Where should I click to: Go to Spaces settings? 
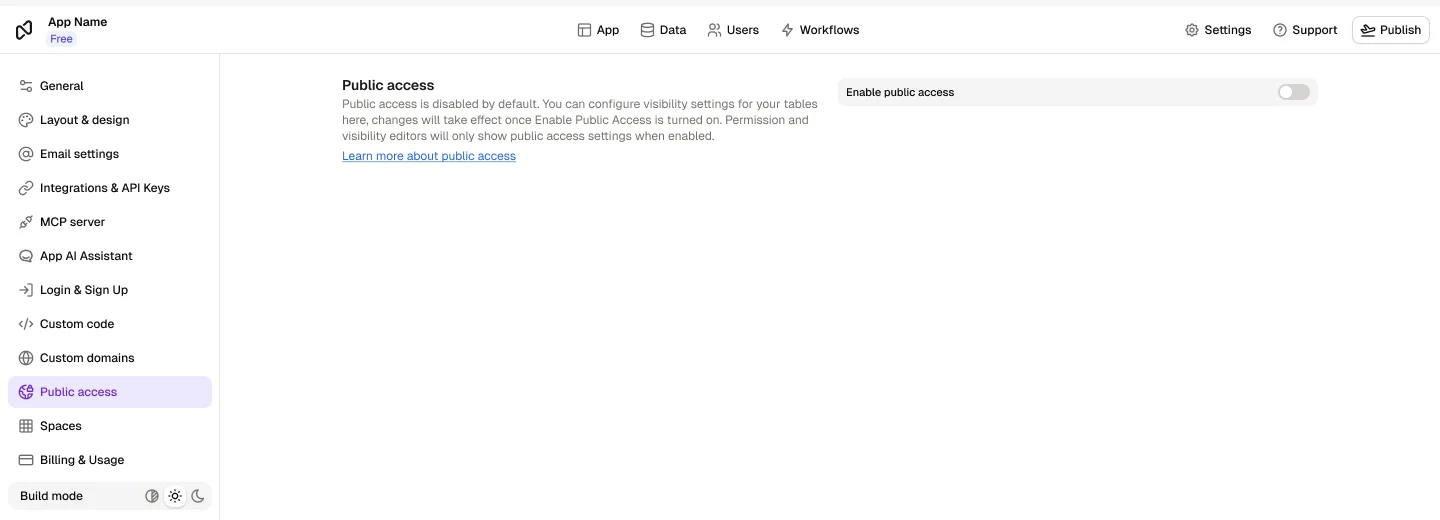(x=110, y=426)
